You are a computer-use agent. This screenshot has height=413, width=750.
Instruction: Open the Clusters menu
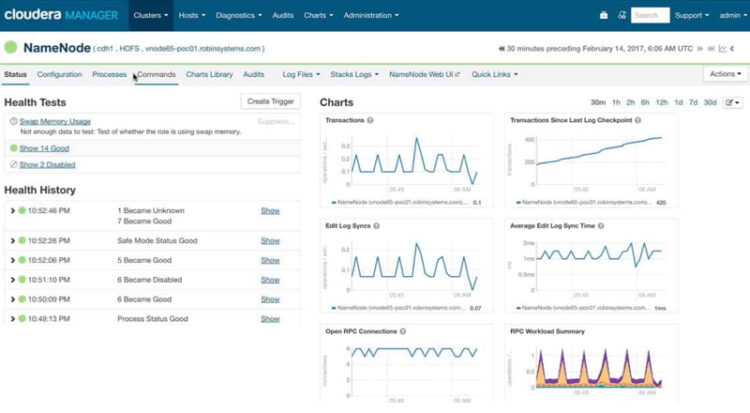point(151,15)
